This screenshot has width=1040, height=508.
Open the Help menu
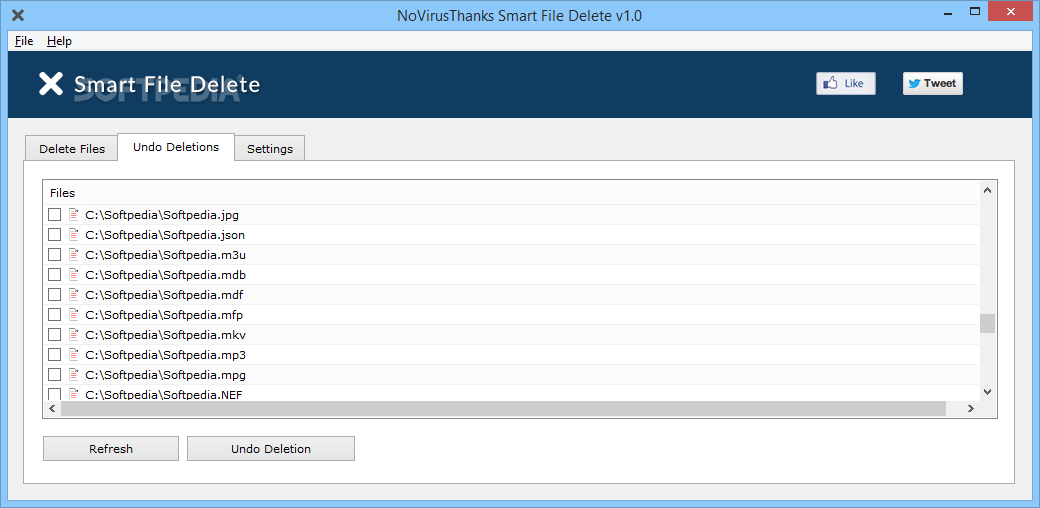point(59,41)
